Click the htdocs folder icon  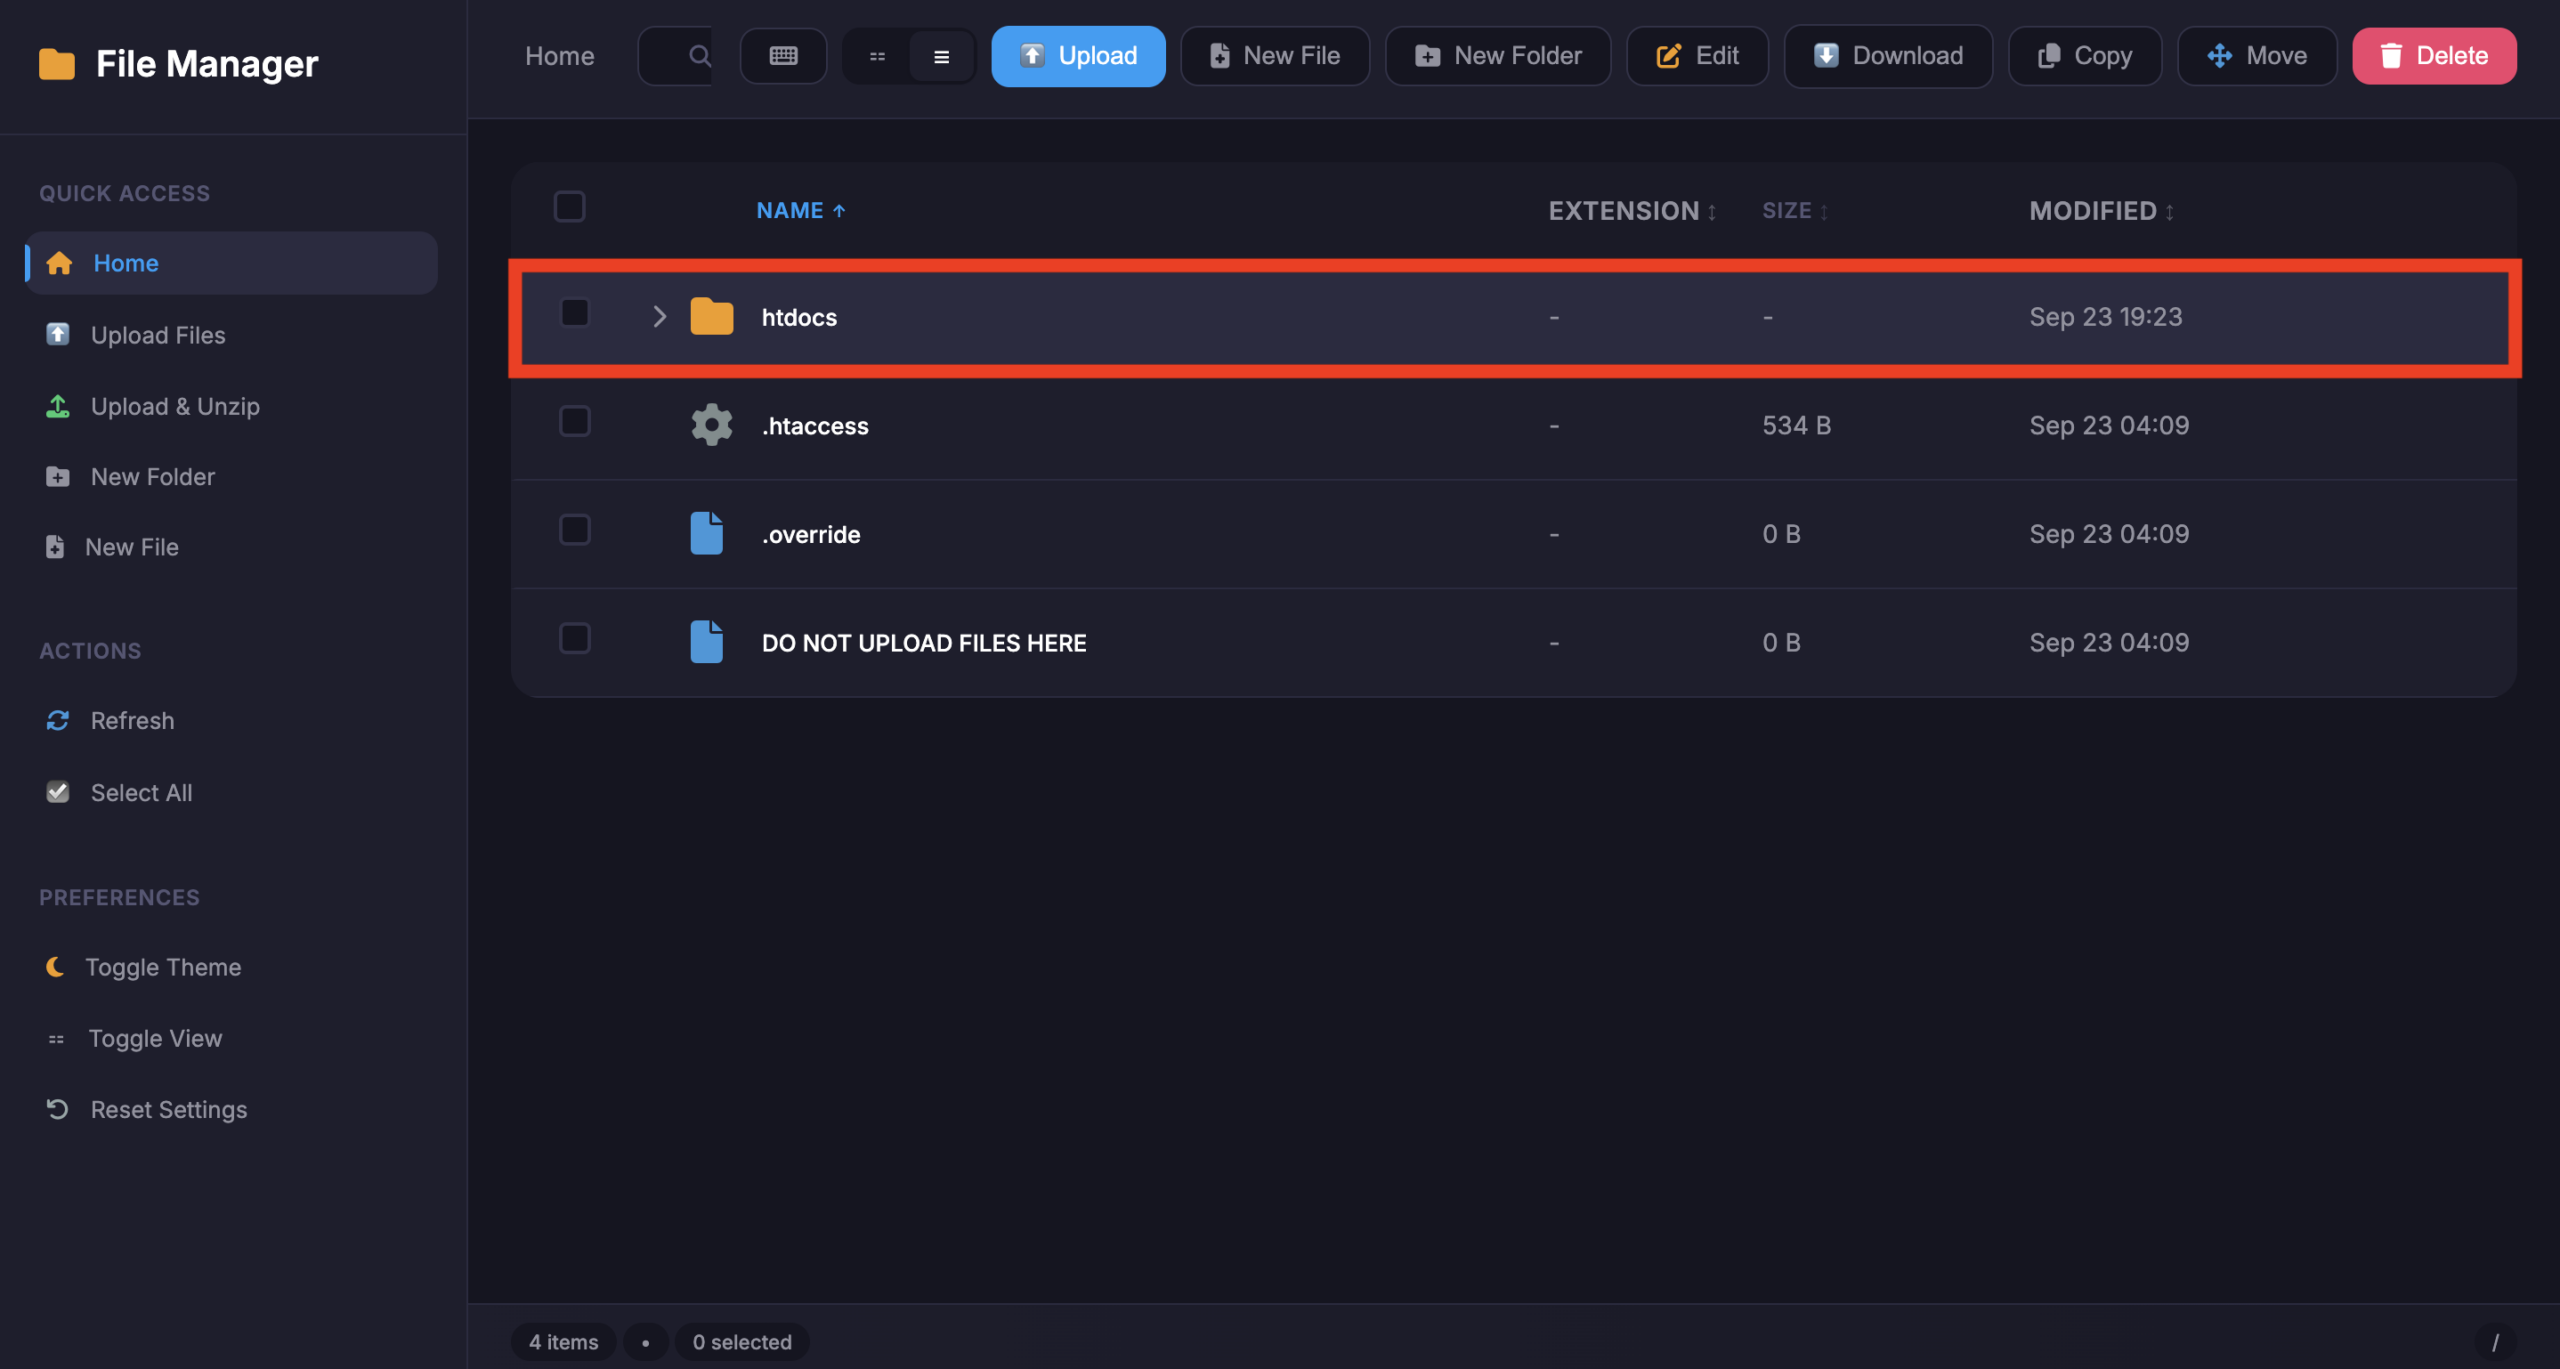point(712,316)
